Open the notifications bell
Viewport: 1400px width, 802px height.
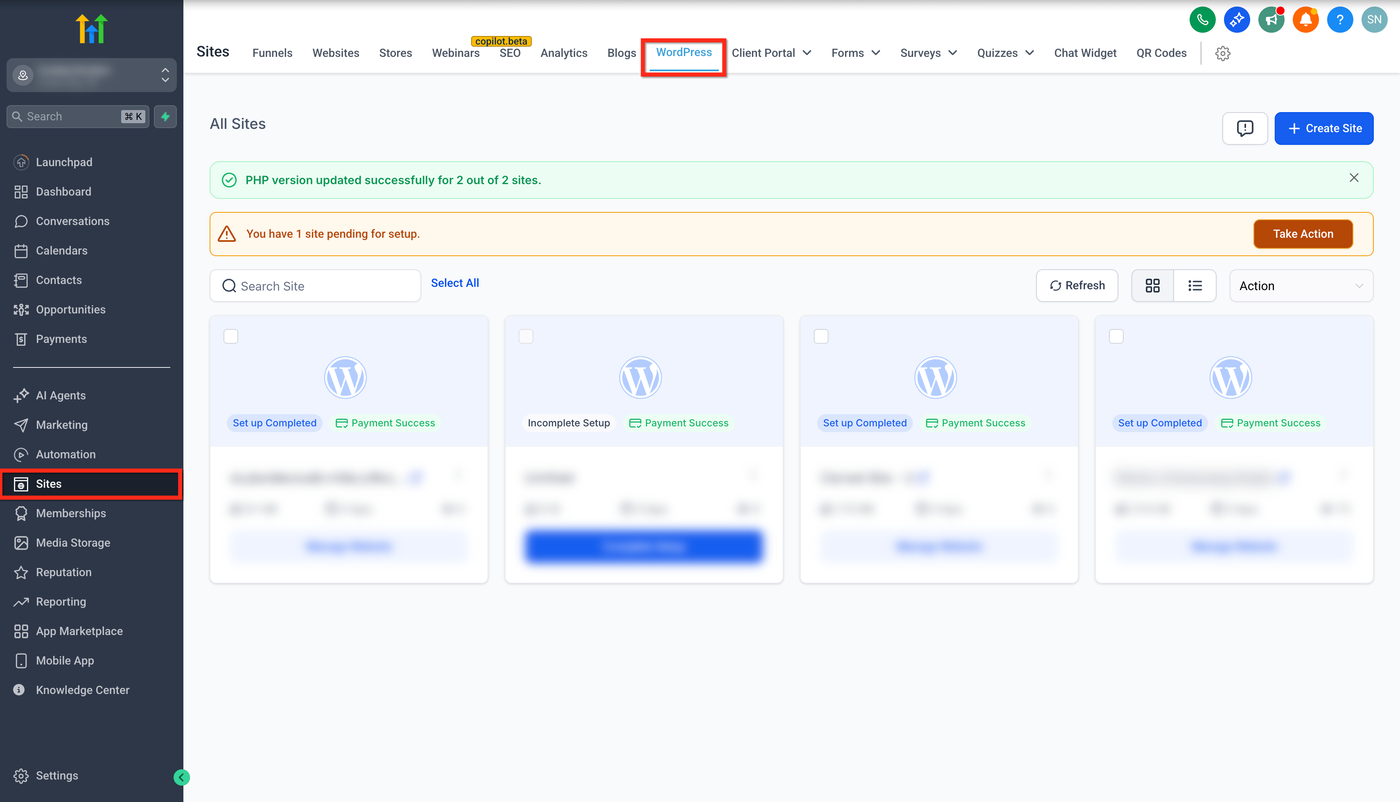click(1306, 19)
